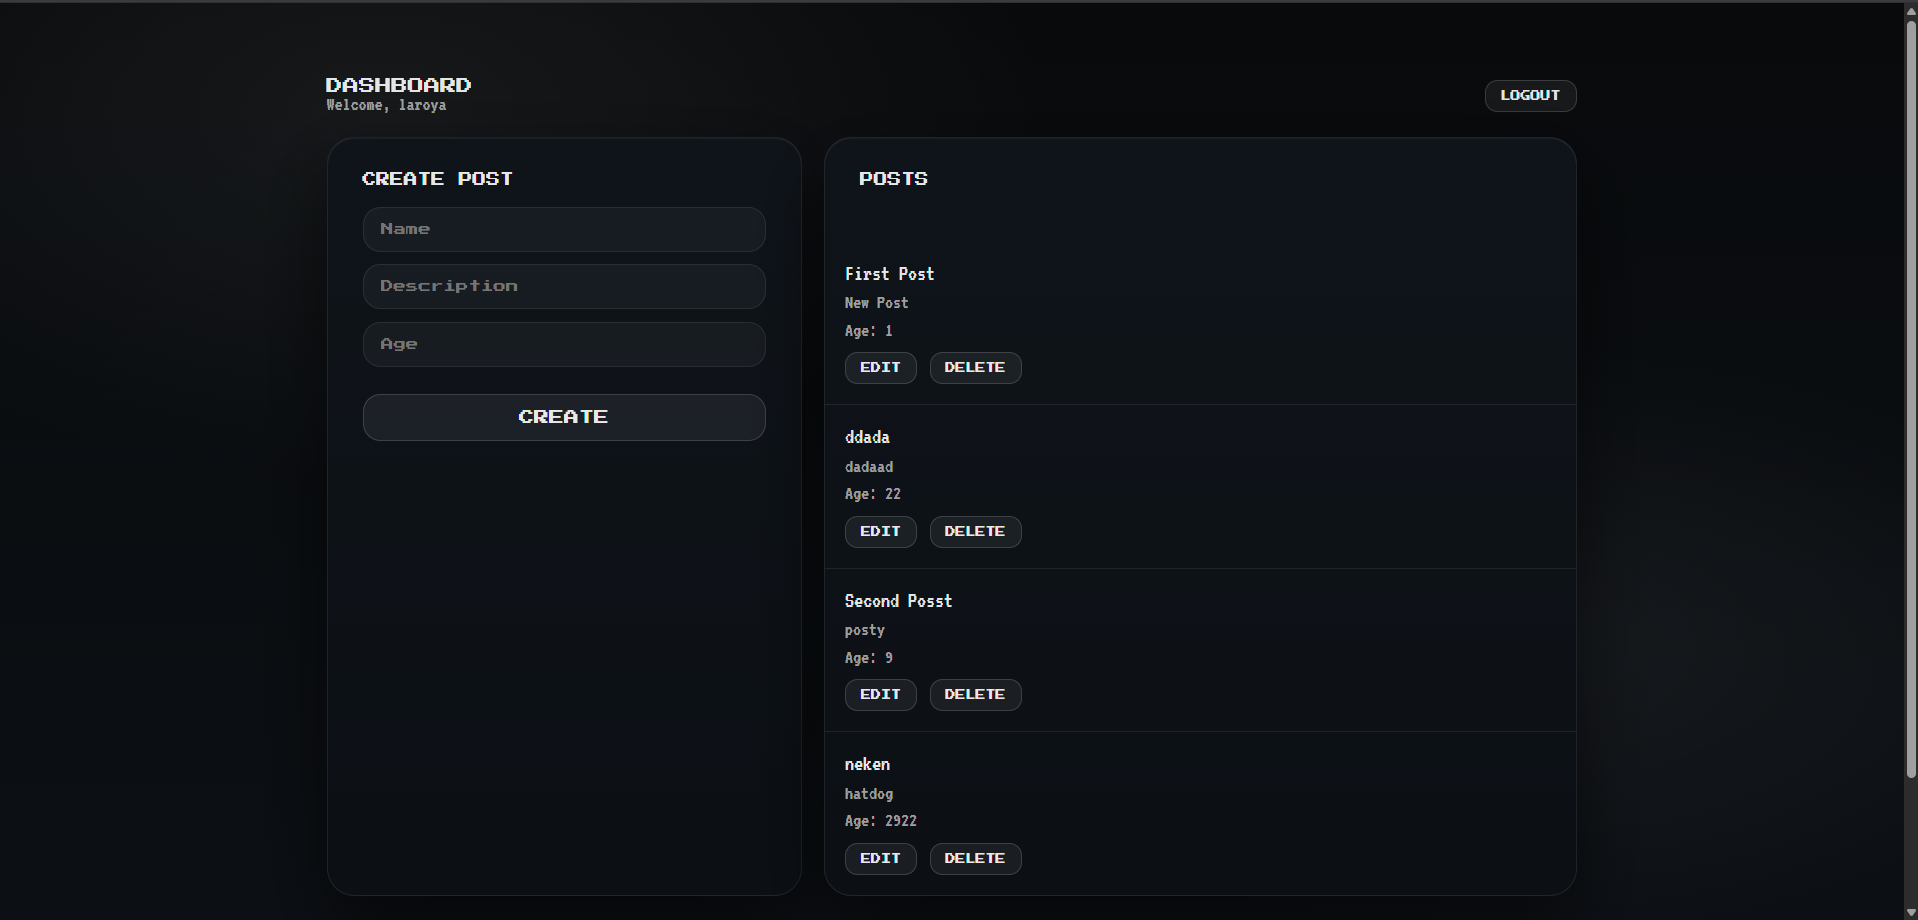Click the page scrollbar up arrow
1918x920 pixels.
coord(1911,11)
